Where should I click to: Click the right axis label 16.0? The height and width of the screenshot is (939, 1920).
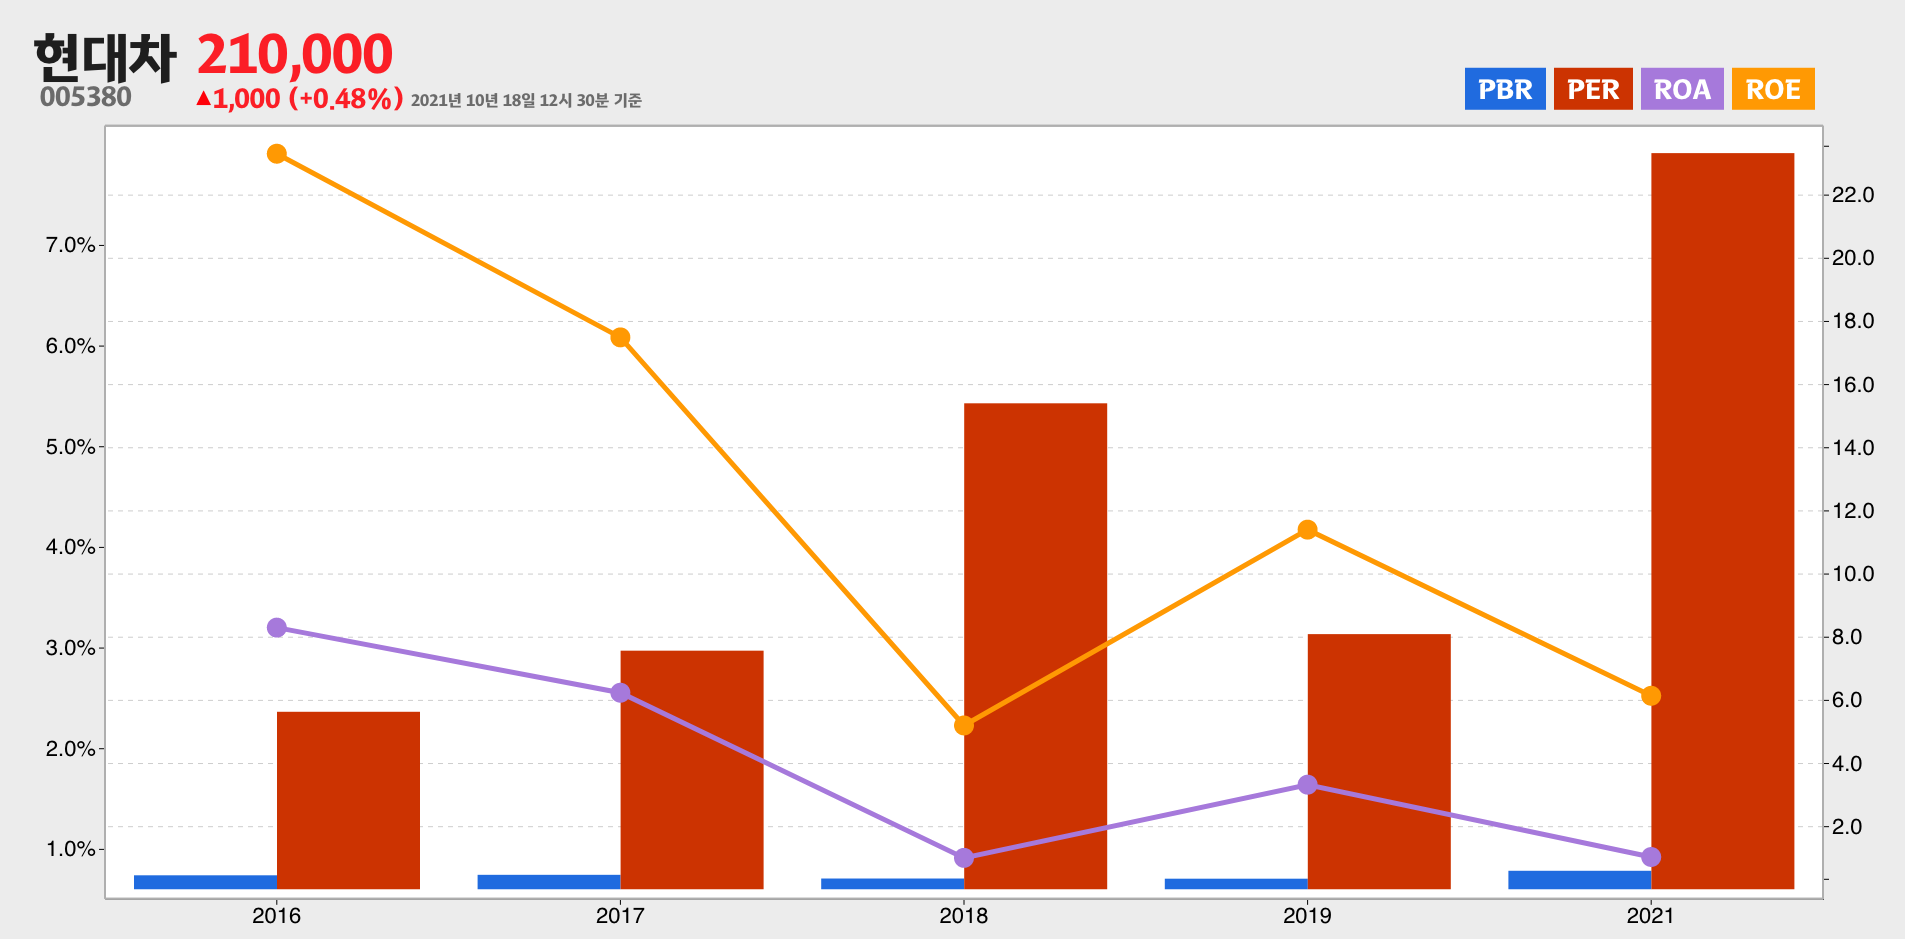(x=1853, y=385)
